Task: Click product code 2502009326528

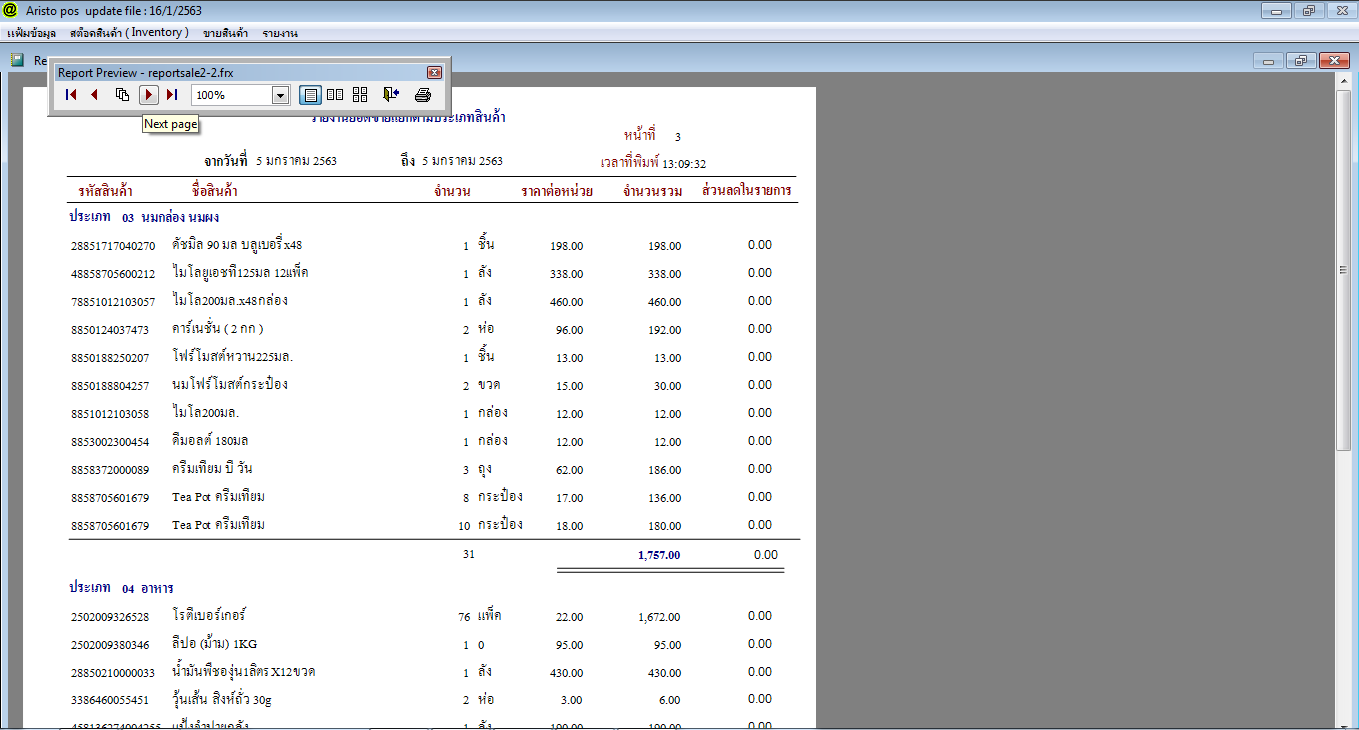Action: pyautogui.click(x=110, y=618)
